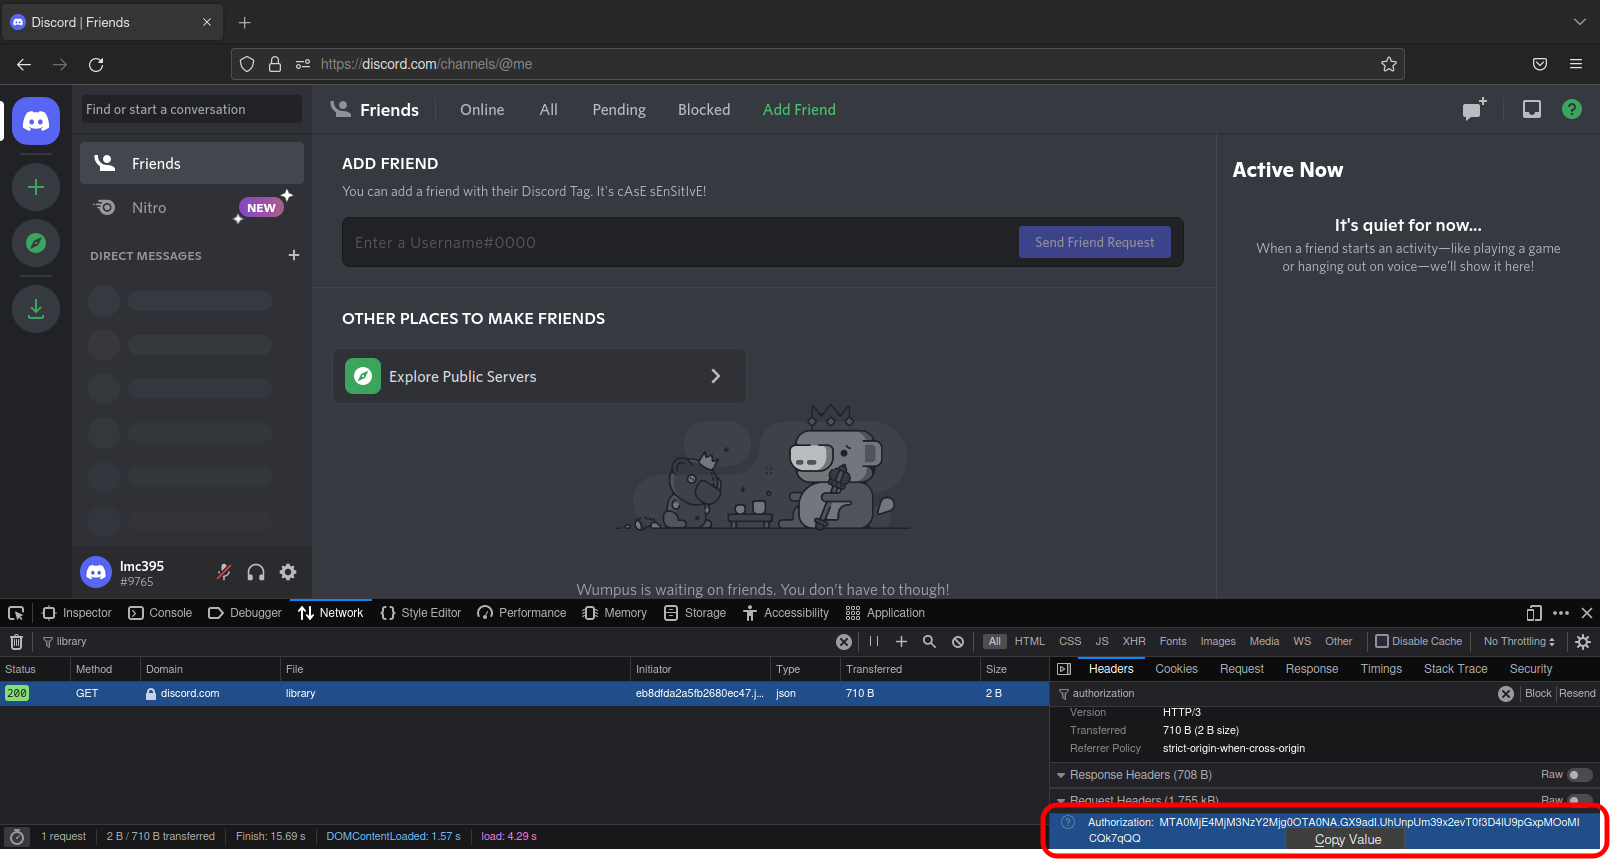
Task: Open the Security tab in request details
Action: [x=1531, y=669]
